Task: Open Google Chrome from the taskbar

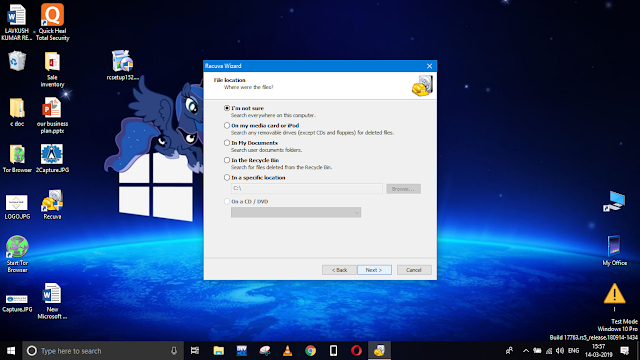Action: [x=311, y=351]
